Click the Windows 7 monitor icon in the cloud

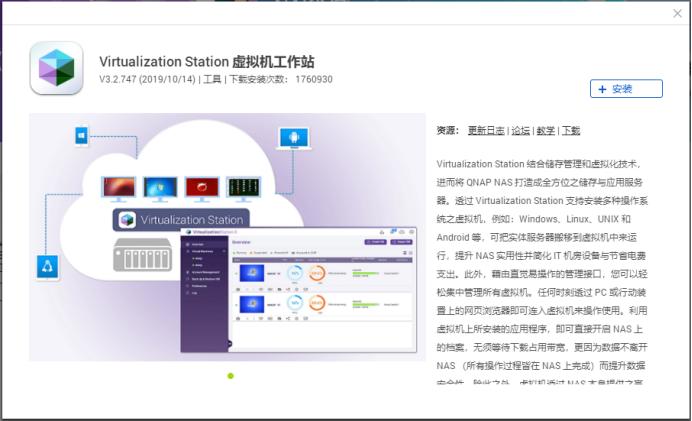pos(159,187)
